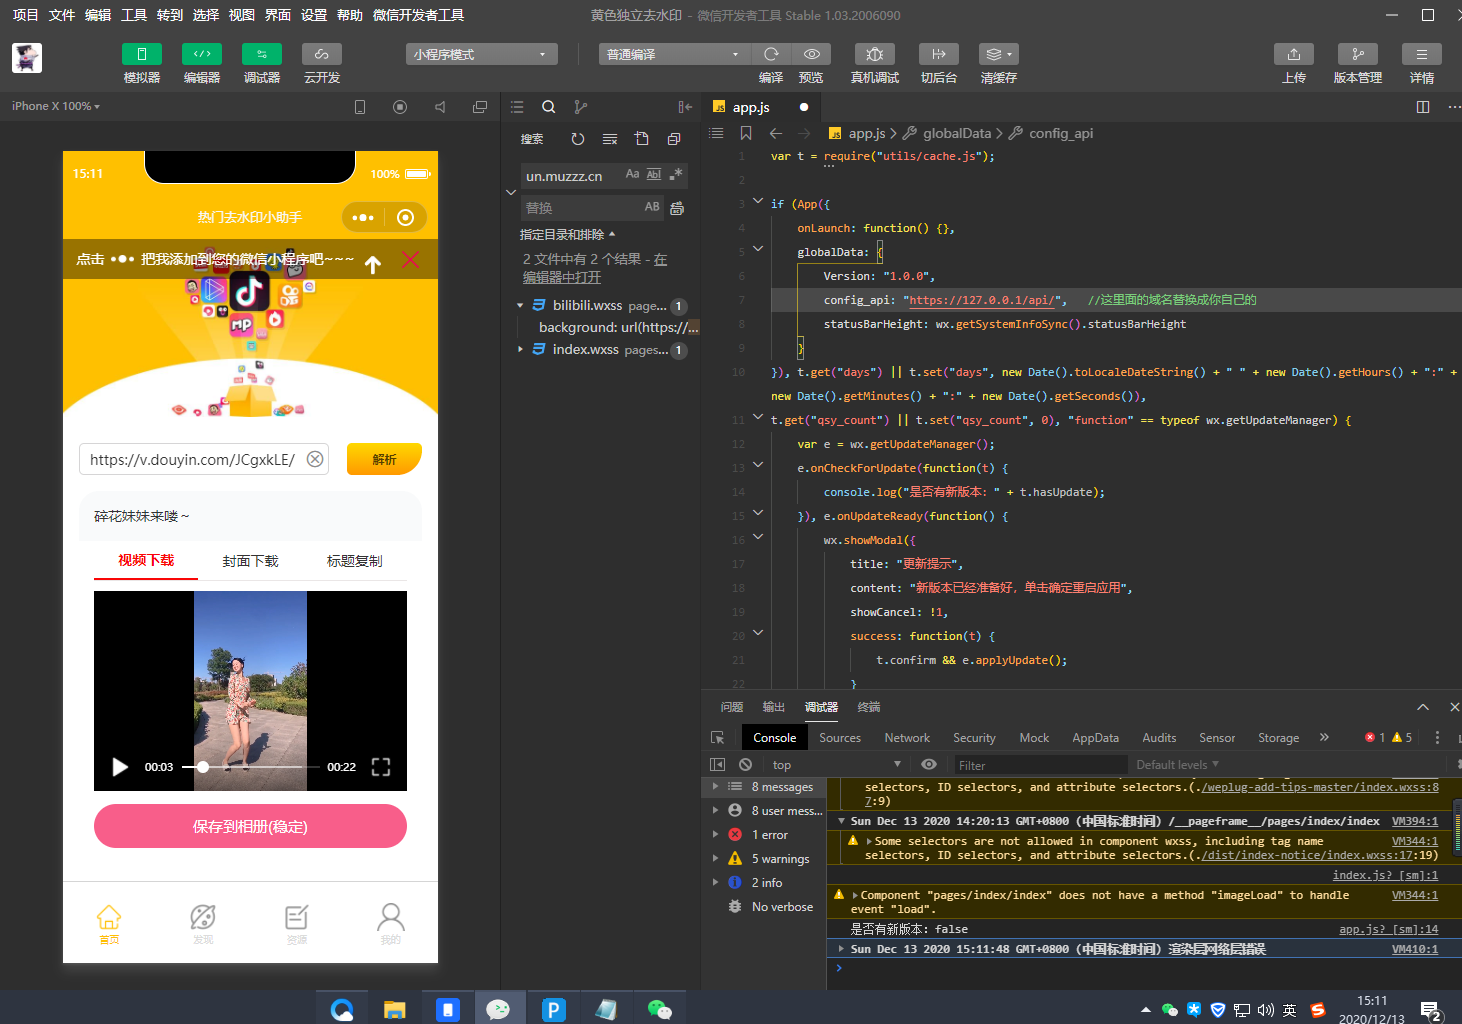The image size is (1462, 1024).
Task: Open the AppData devtools tab
Action: point(1095,738)
